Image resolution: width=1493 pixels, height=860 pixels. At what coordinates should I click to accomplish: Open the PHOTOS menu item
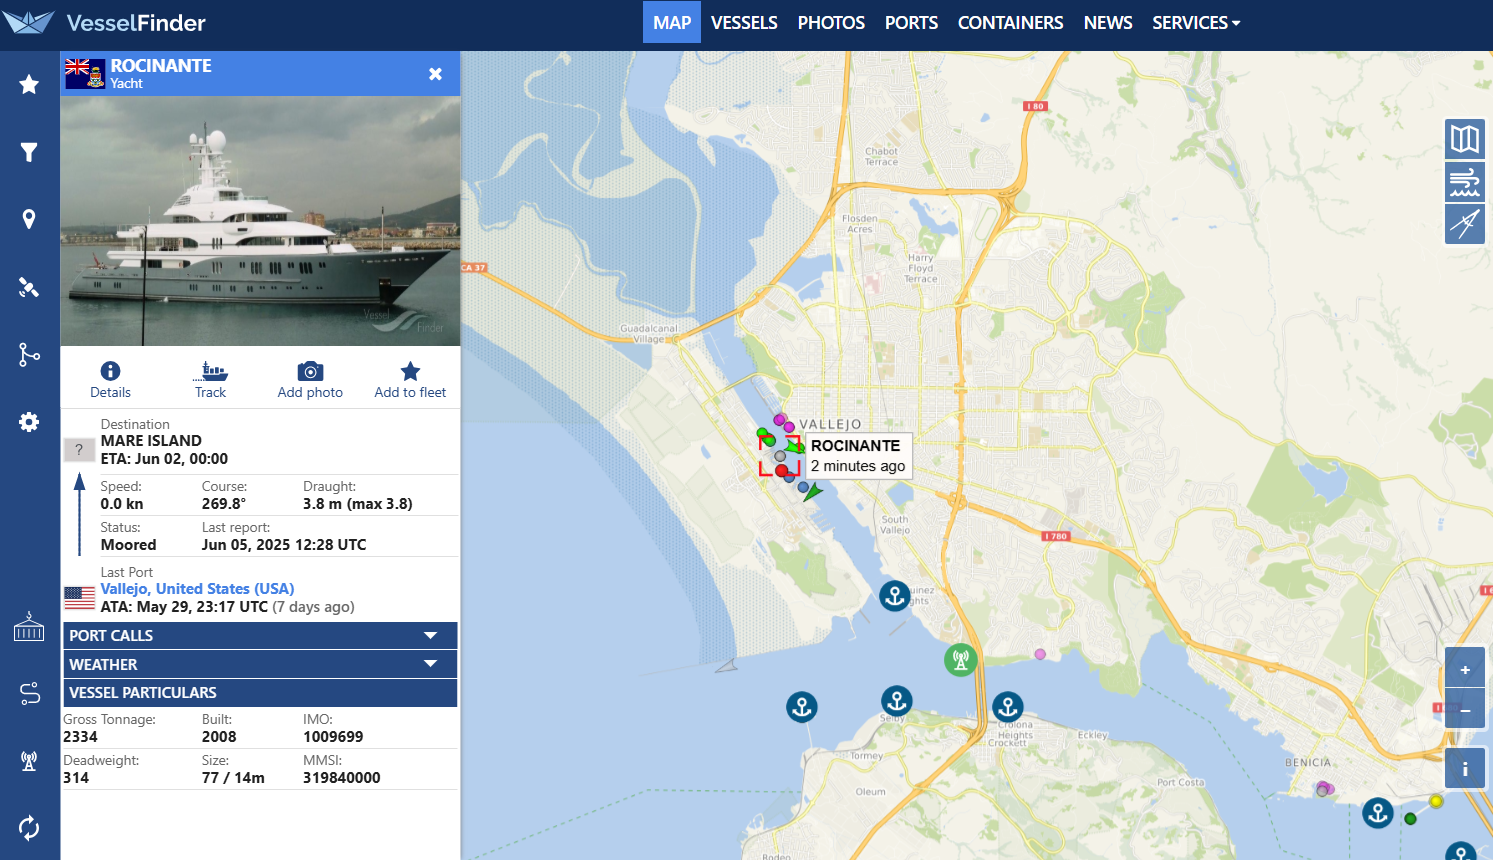point(831,22)
